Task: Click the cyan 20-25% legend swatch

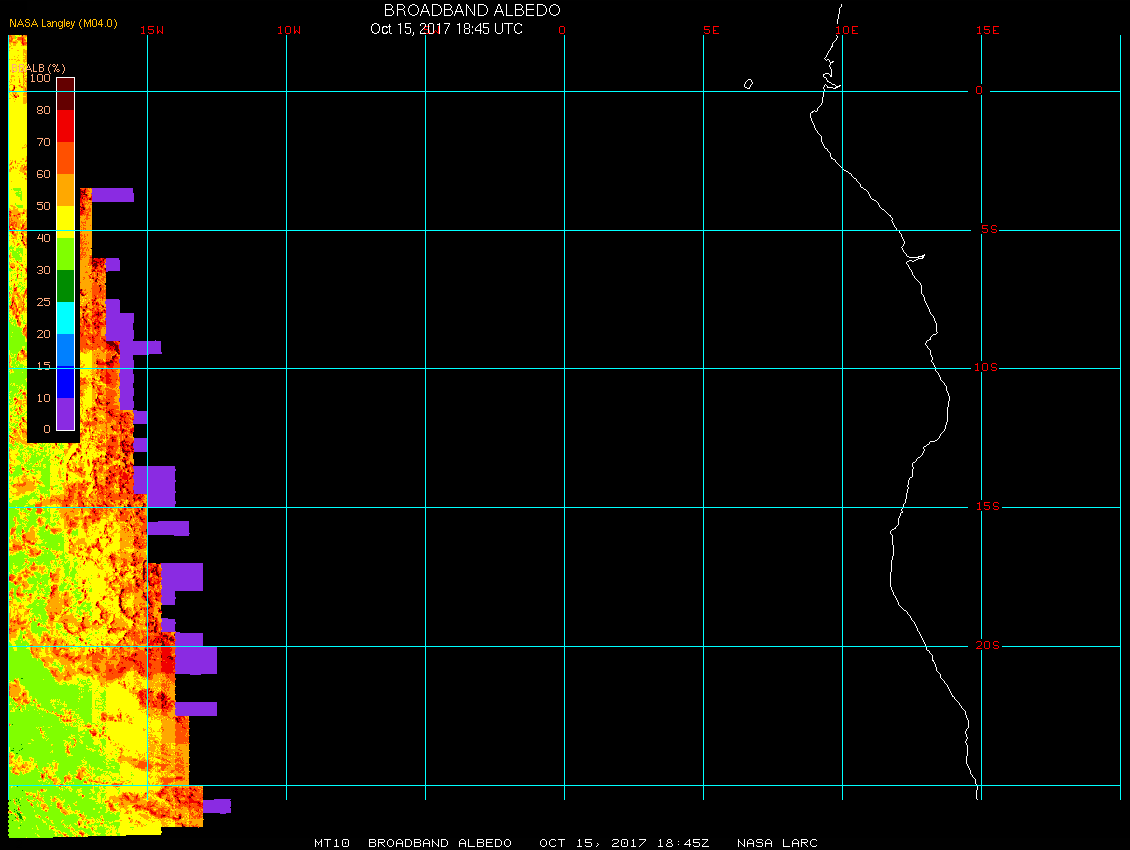Action: point(65,318)
